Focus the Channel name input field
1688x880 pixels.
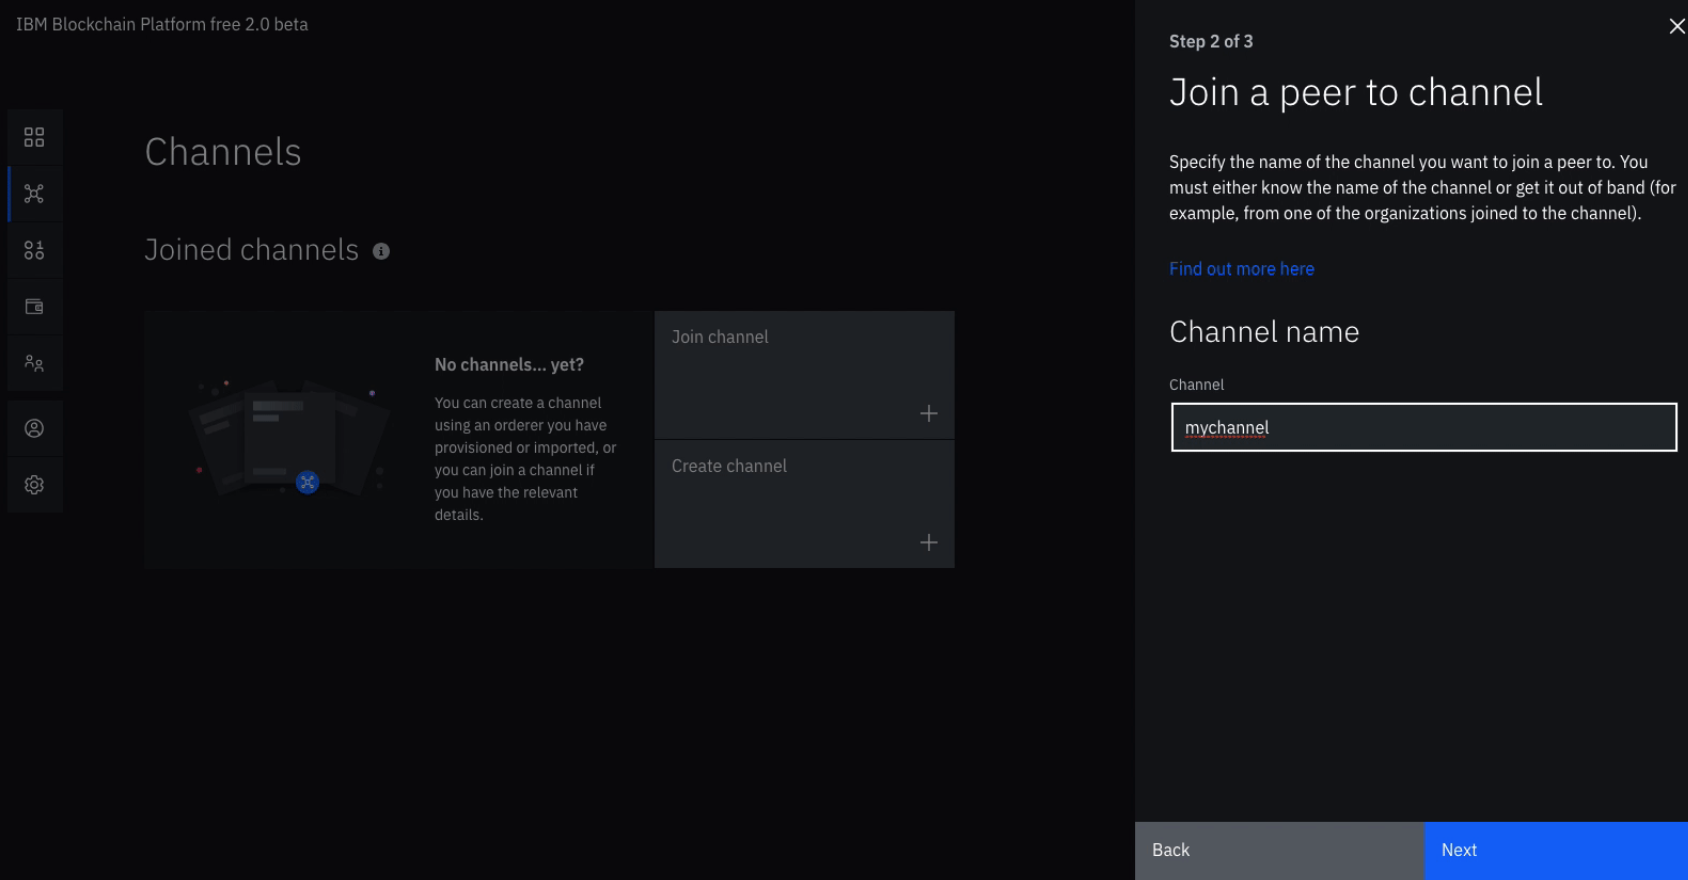[x=1424, y=428]
